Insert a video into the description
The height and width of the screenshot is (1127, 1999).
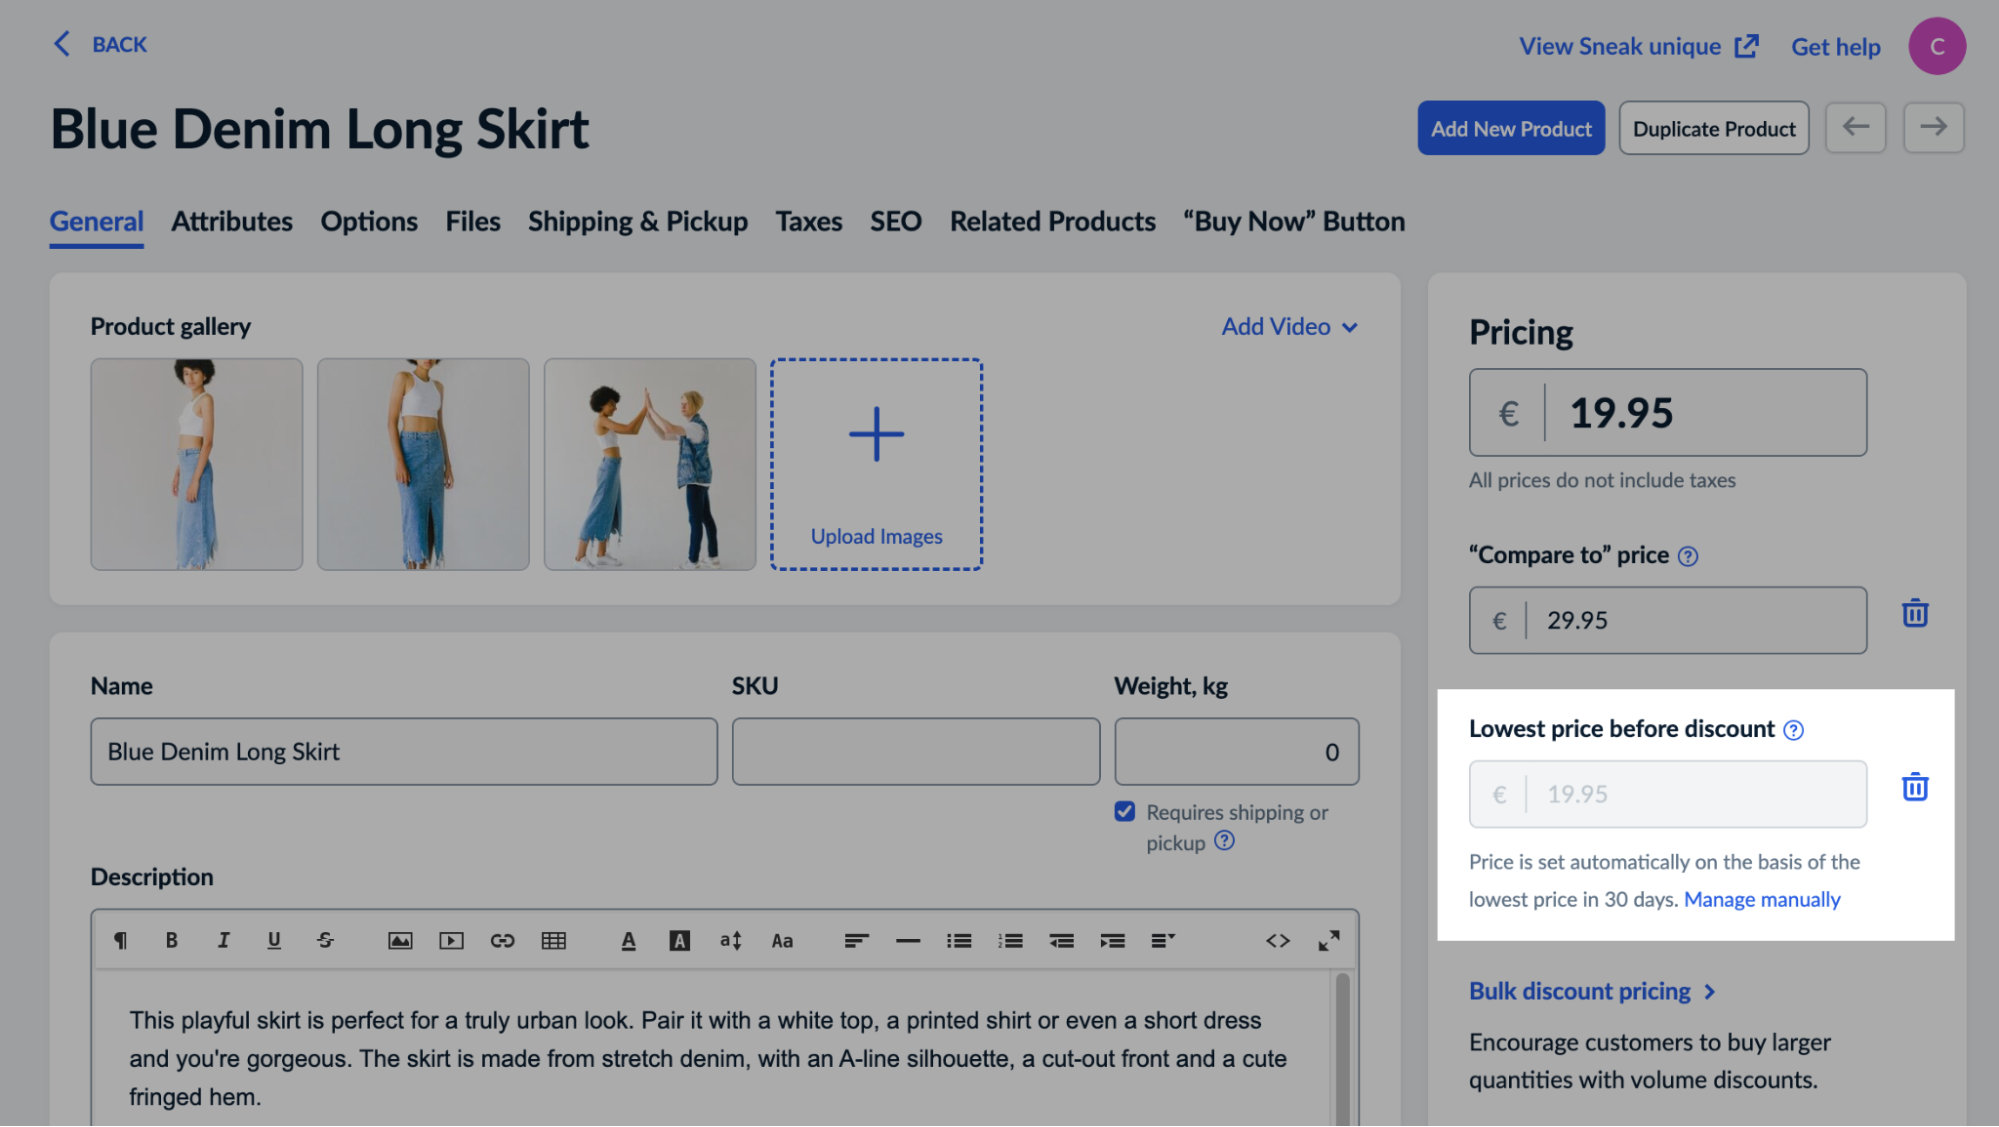click(451, 940)
